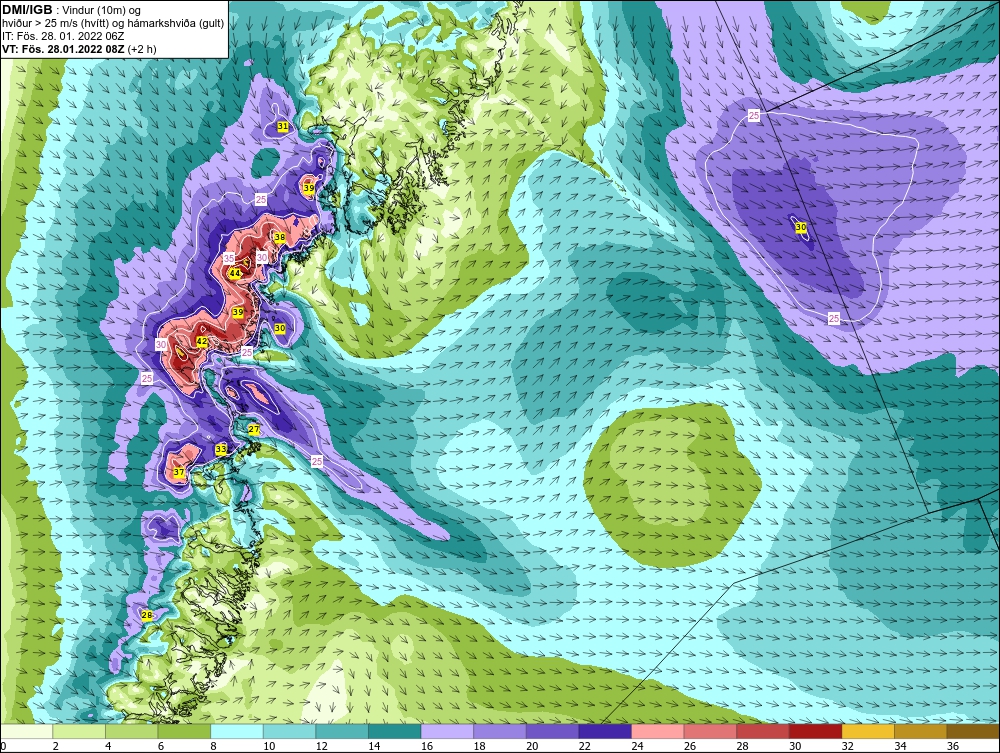Pick the pink swatch between 24 and 26
Image resolution: width=1000 pixels, height=753 pixels.
[x=658, y=731]
